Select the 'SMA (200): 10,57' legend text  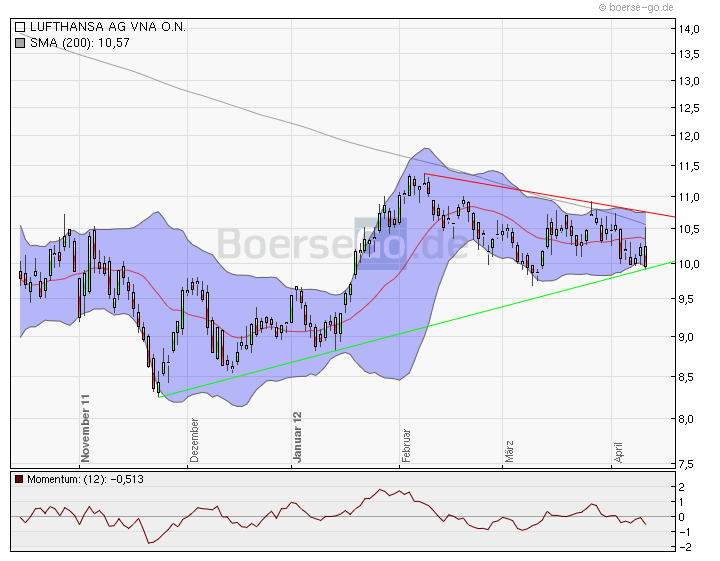click(x=80, y=43)
